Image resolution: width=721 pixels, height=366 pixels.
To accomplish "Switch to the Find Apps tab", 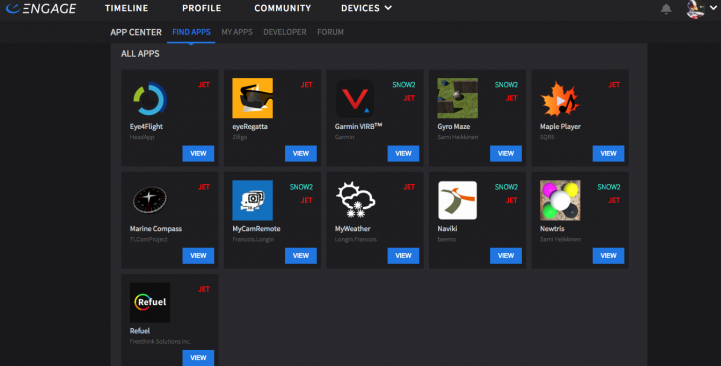I will [x=191, y=32].
